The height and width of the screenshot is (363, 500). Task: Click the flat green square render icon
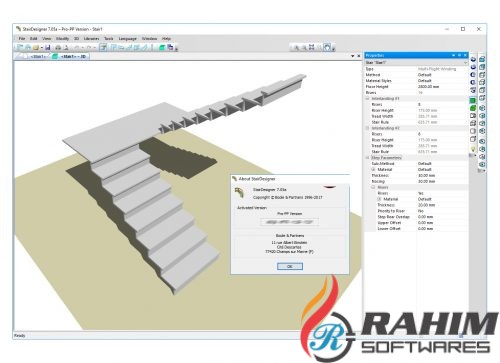[x=473, y=100]
